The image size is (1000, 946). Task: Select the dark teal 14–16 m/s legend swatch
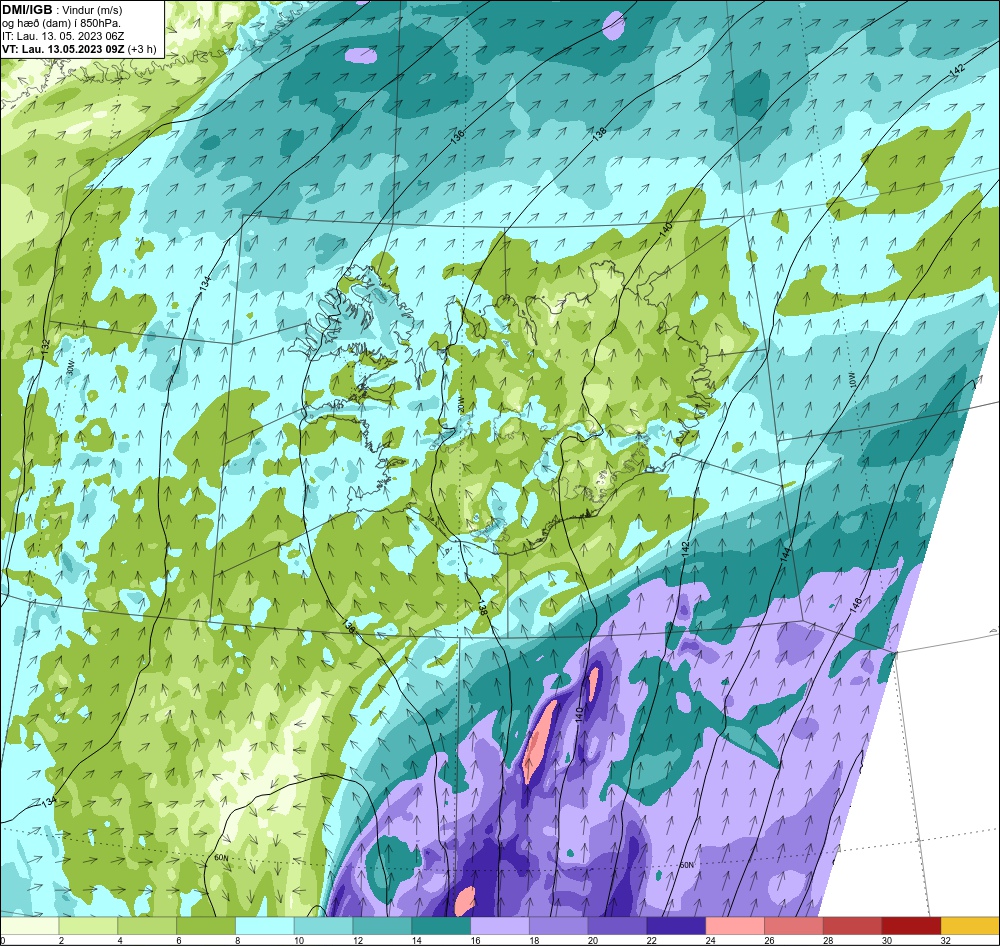click(x=441, y=926)
